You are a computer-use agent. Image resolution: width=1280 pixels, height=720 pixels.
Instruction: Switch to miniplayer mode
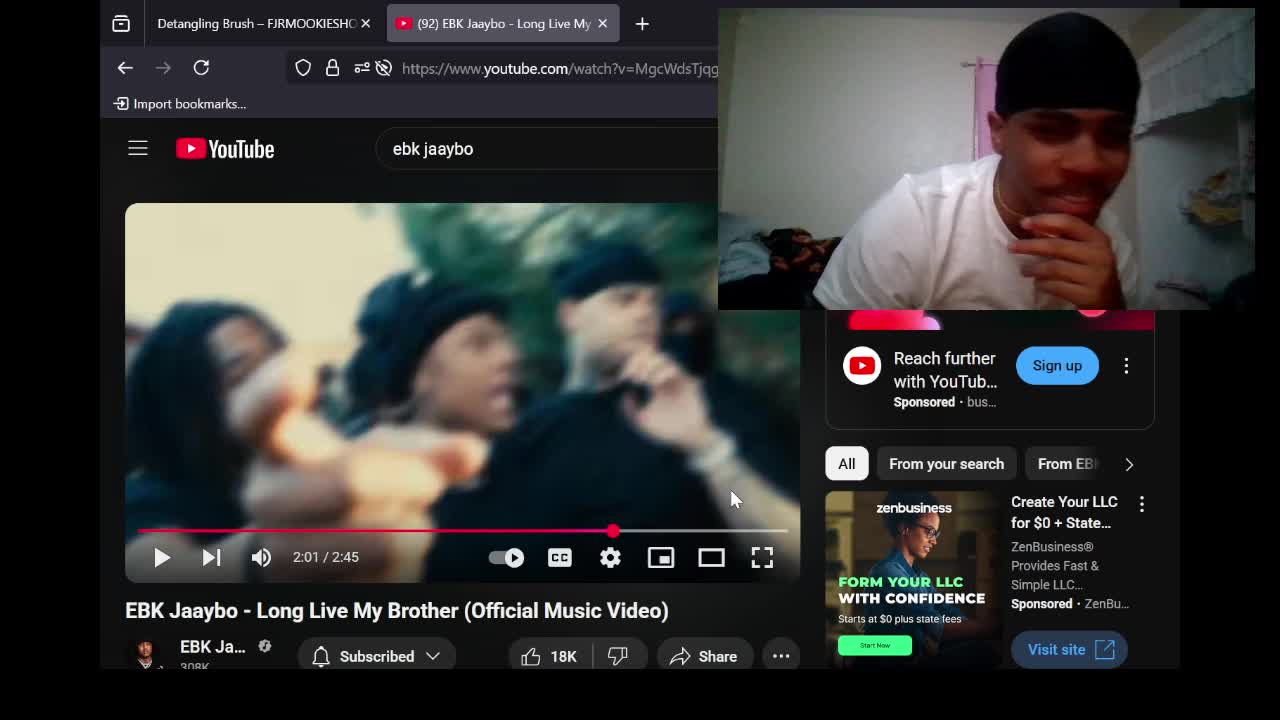coord(661,557)
